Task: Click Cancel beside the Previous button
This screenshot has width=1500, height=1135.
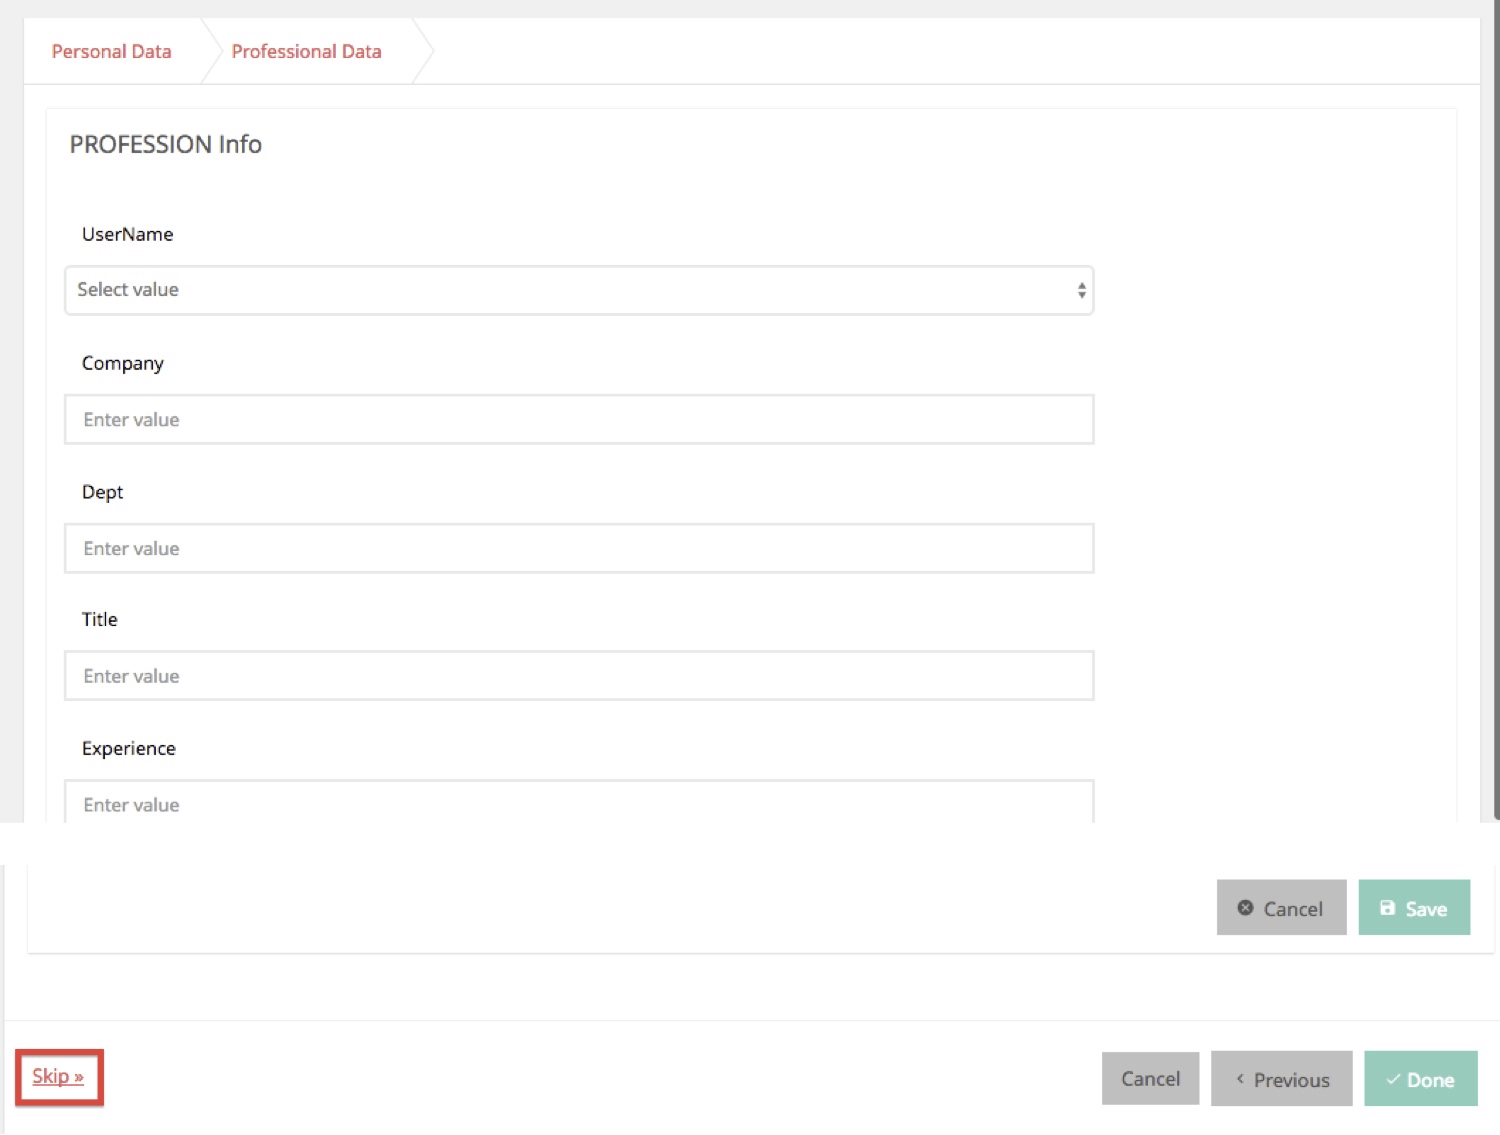Action: click(1150, 1079)
